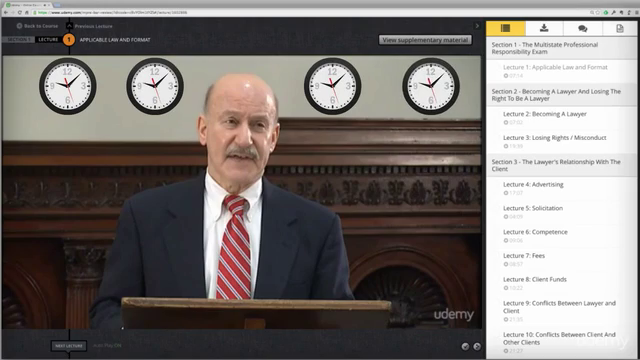Click the browser reload icon
This screenshot has height=360, width=640.
tap(20, 13)
